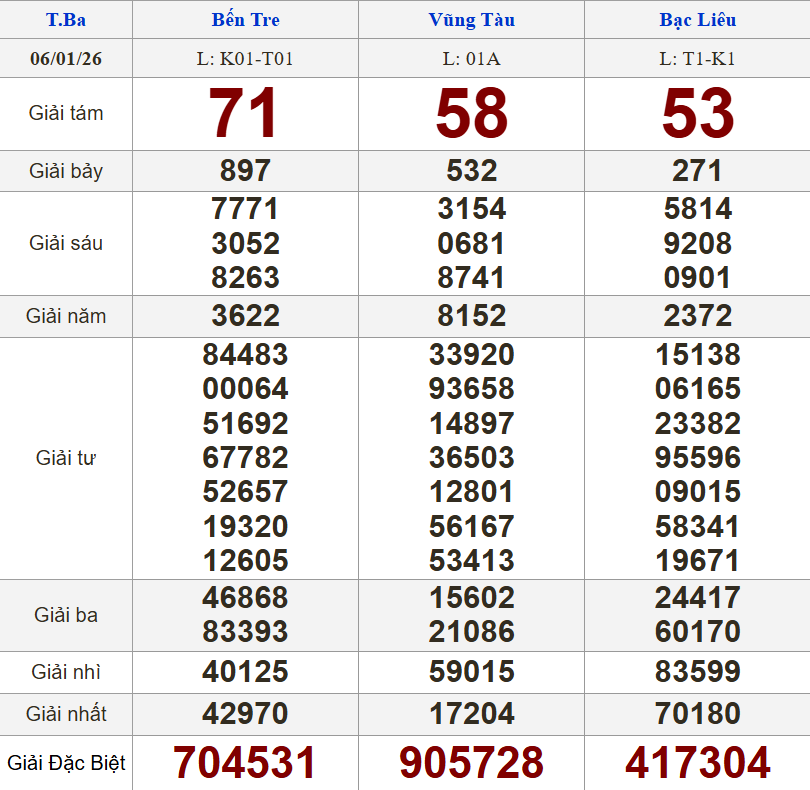Click Vũng Tàu fifth prize 8152
810x790 pixels.
pos(471,316)
